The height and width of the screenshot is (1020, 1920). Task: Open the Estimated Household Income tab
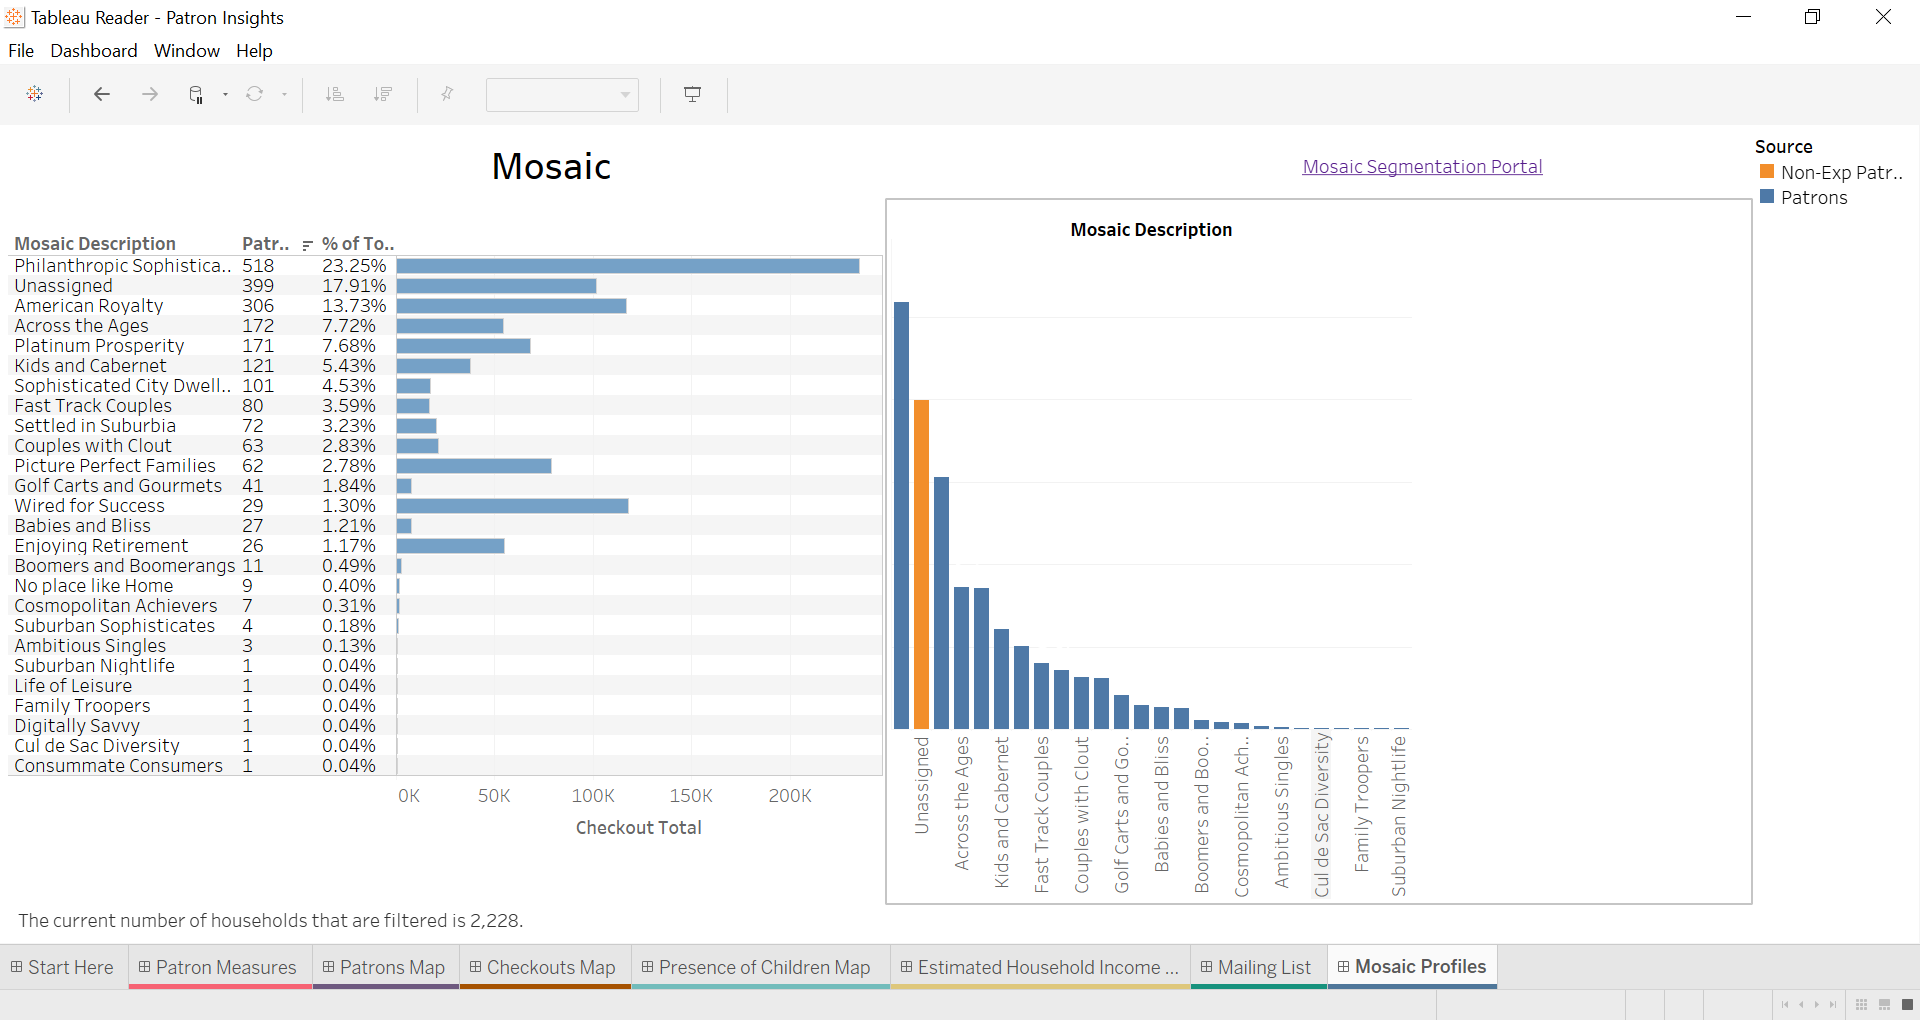(1040, 967)
